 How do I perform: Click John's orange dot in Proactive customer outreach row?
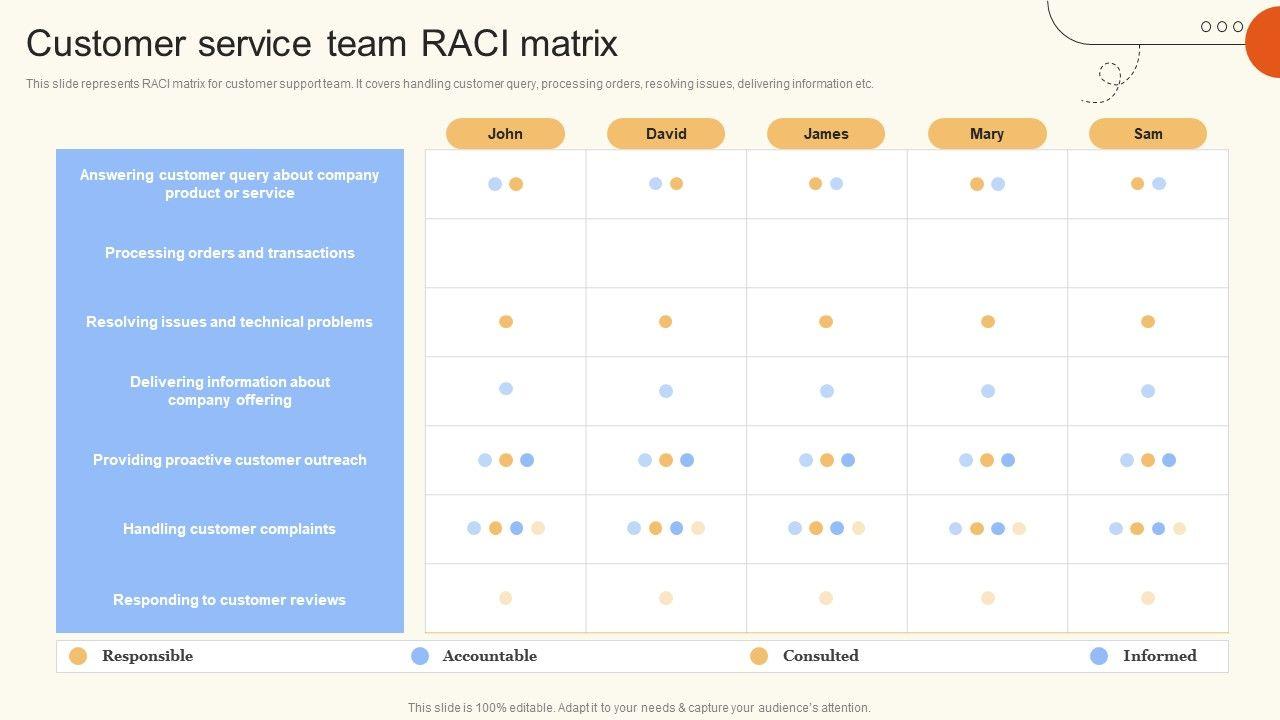coord(506,460)
